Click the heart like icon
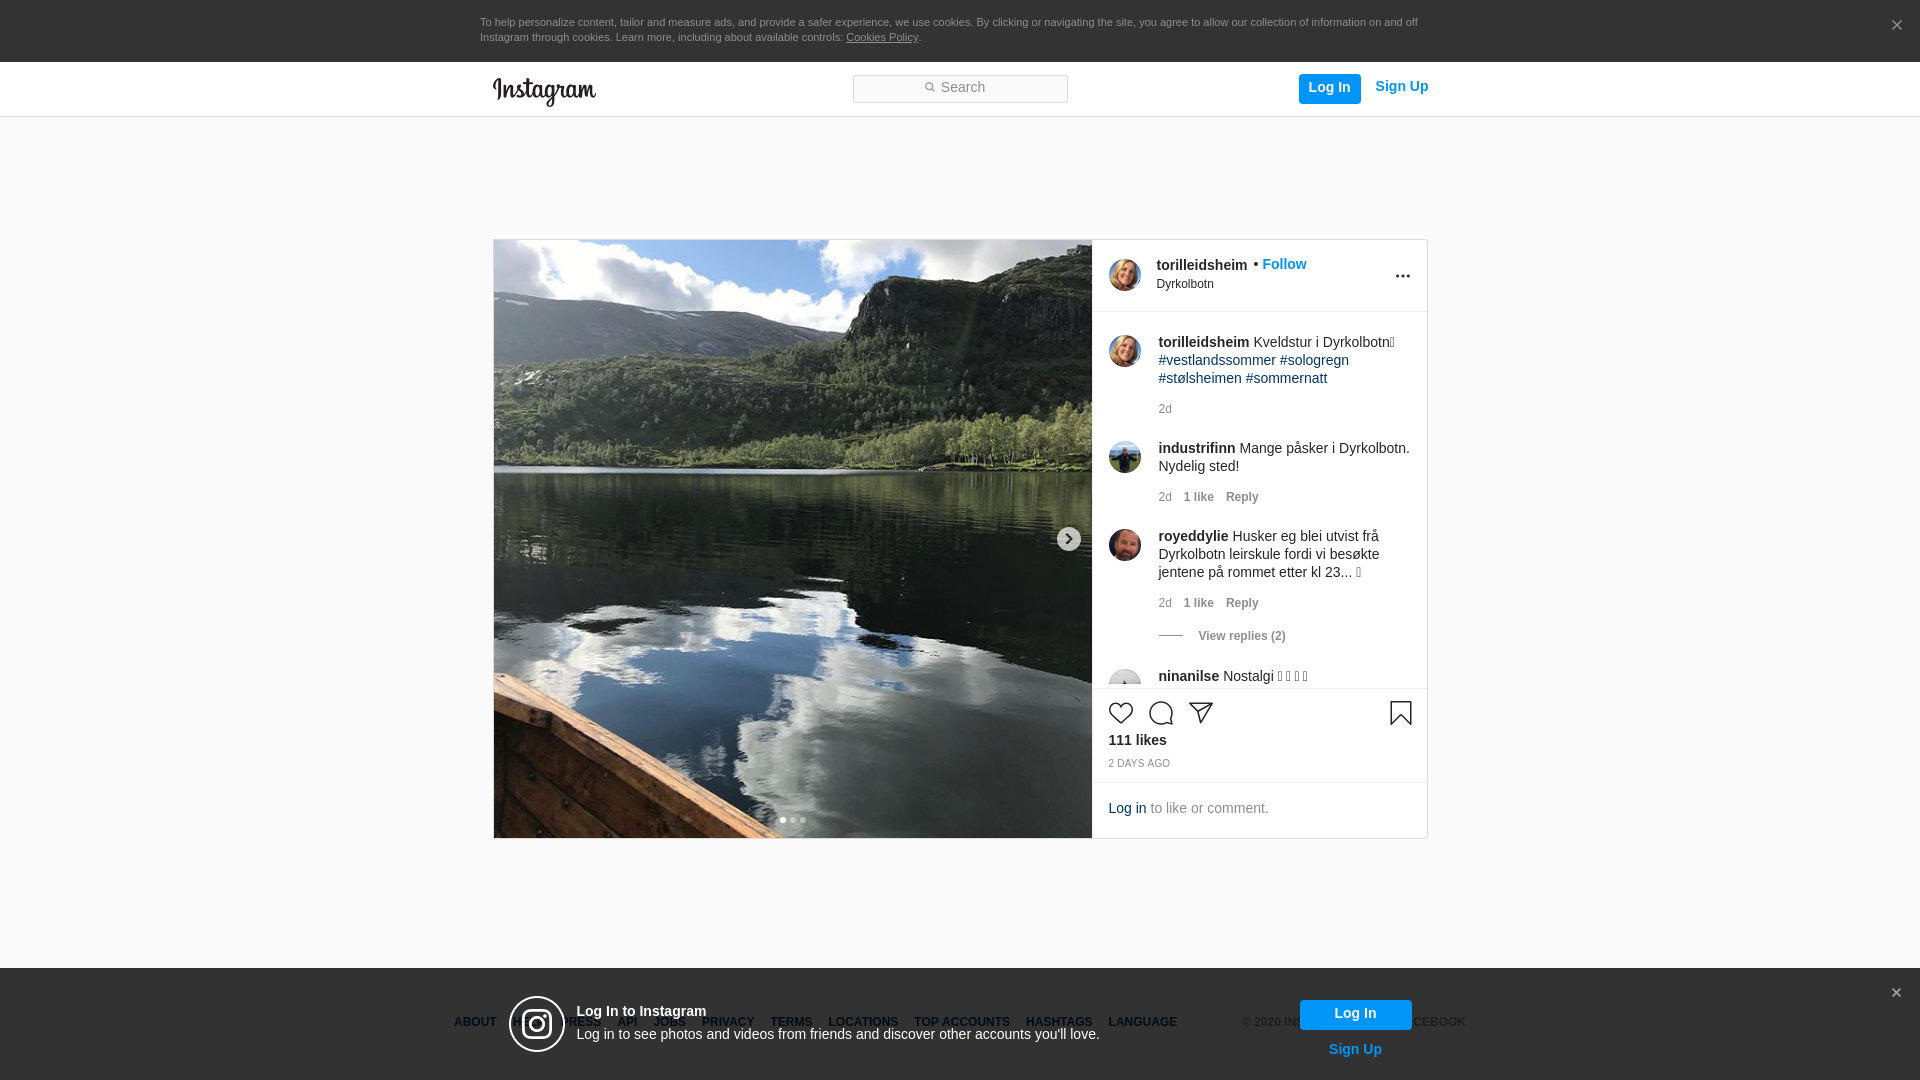The image size is (1920, 1080). [1120, 713]
